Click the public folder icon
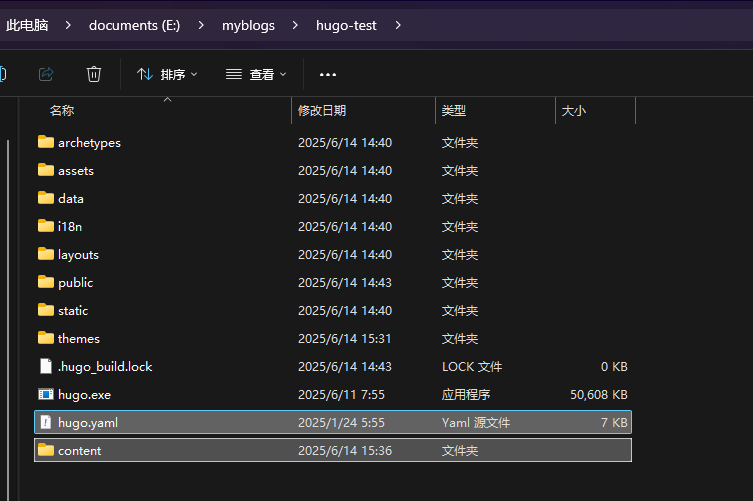753x501 pixels. pyautogui.click(x=46, y=282)
